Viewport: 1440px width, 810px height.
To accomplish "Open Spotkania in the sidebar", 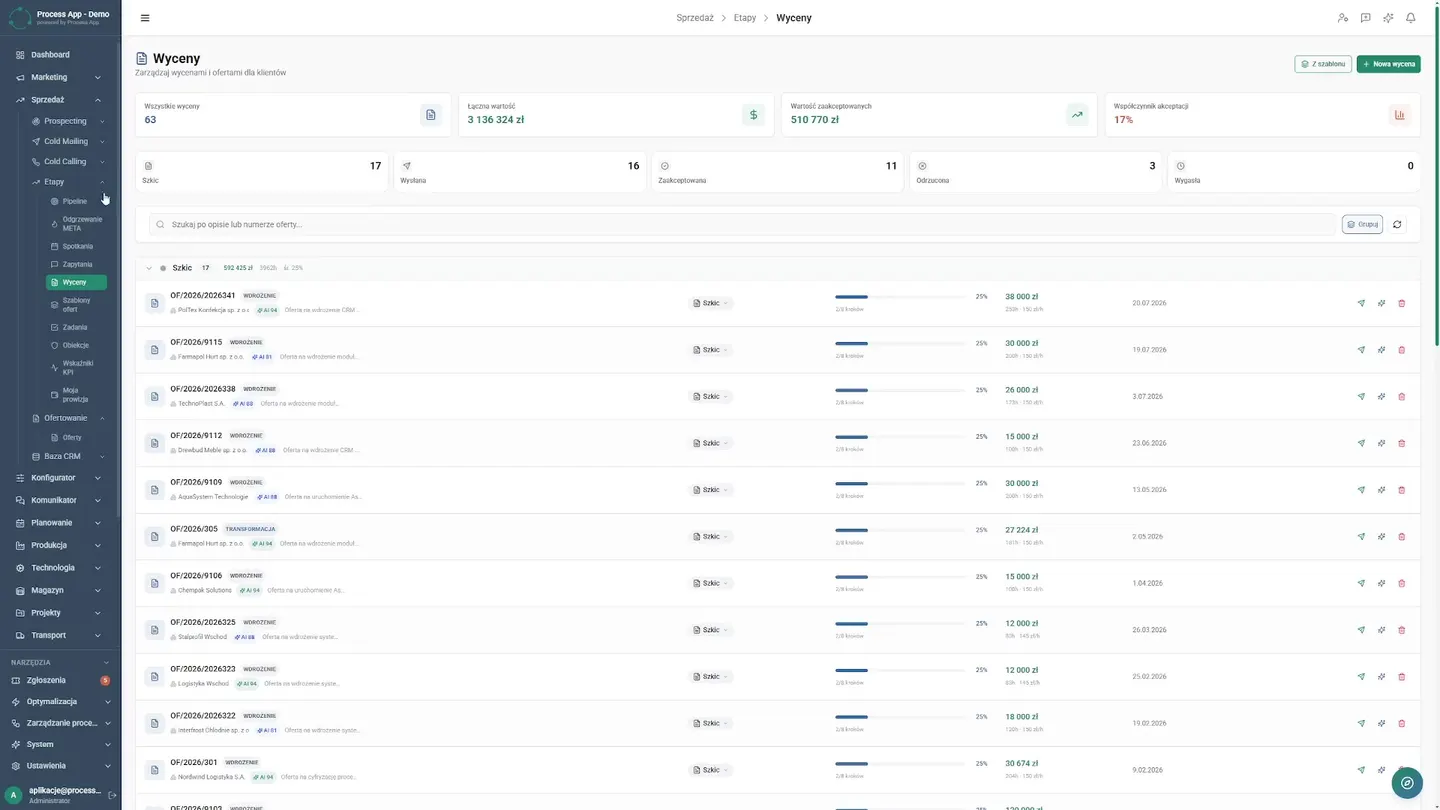I will (x=76, y=246).
